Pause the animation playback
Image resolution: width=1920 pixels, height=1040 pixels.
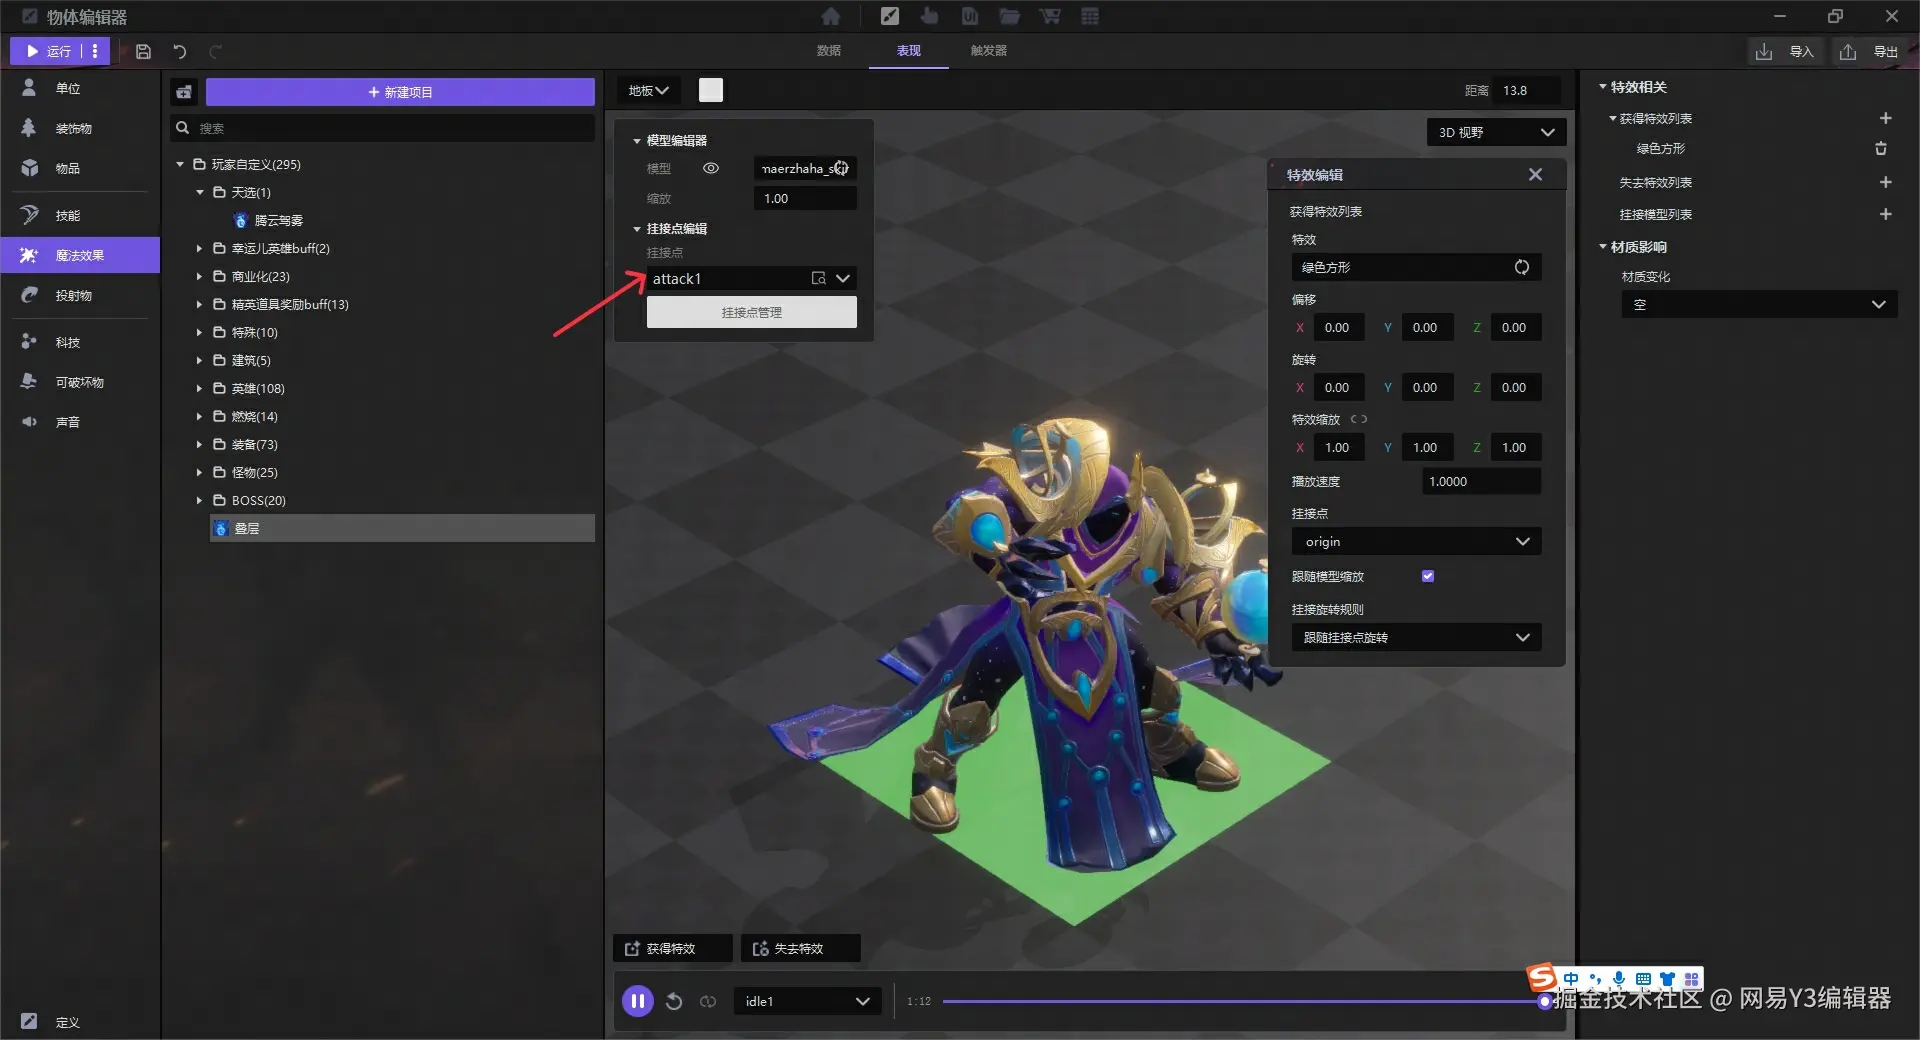[637, 1001]
